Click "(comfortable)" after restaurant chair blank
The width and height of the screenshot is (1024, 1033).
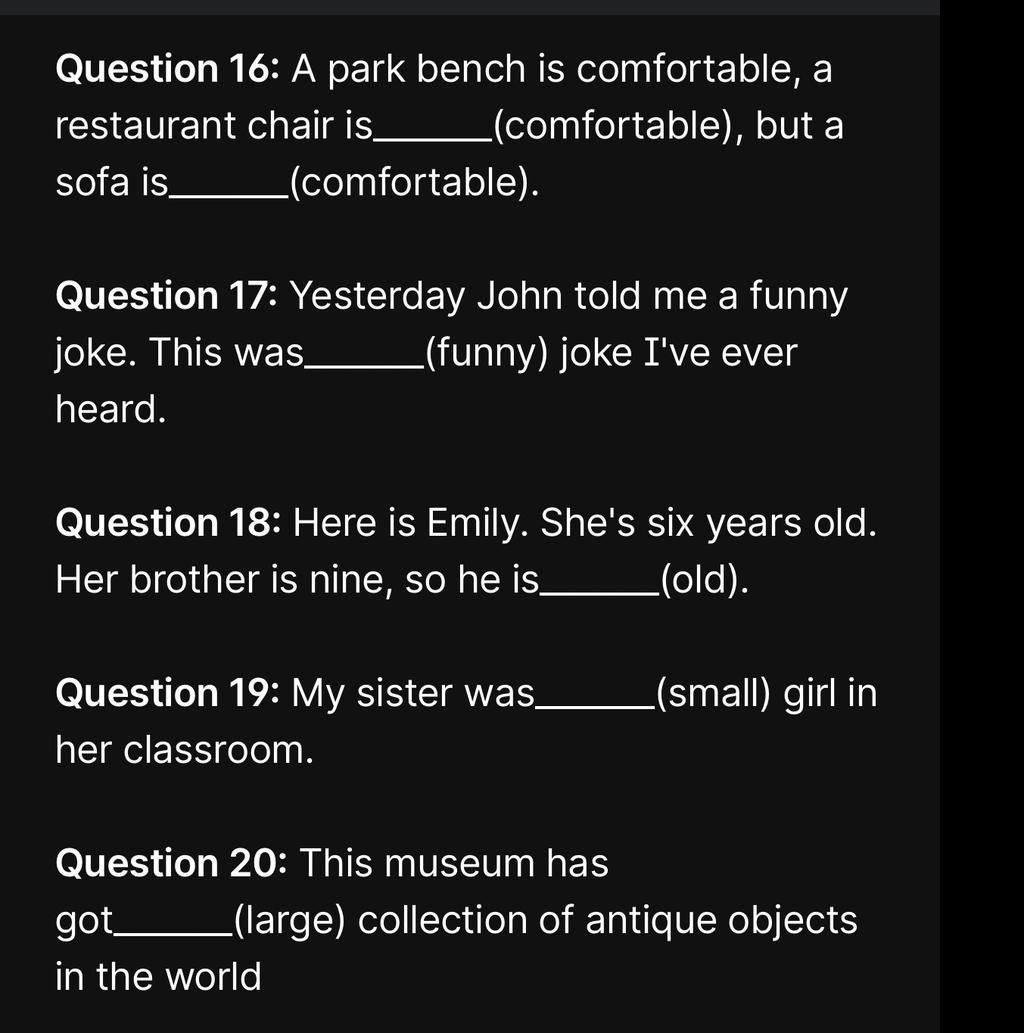(612, 126)
